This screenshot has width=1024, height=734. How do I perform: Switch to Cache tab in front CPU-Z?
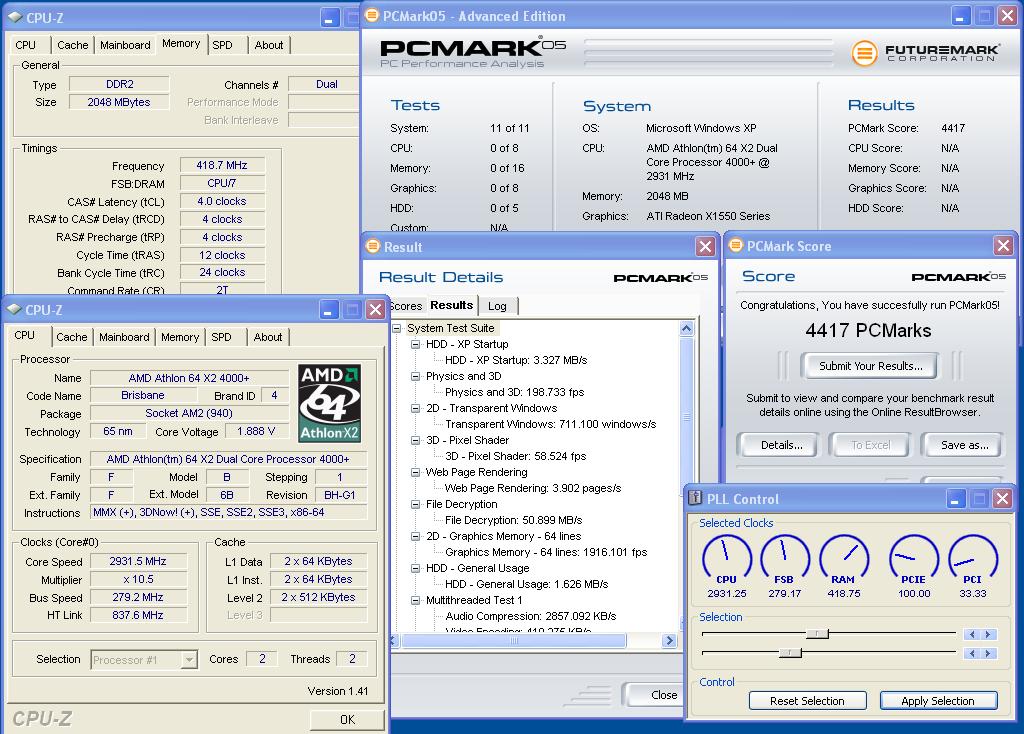[72, 337]
